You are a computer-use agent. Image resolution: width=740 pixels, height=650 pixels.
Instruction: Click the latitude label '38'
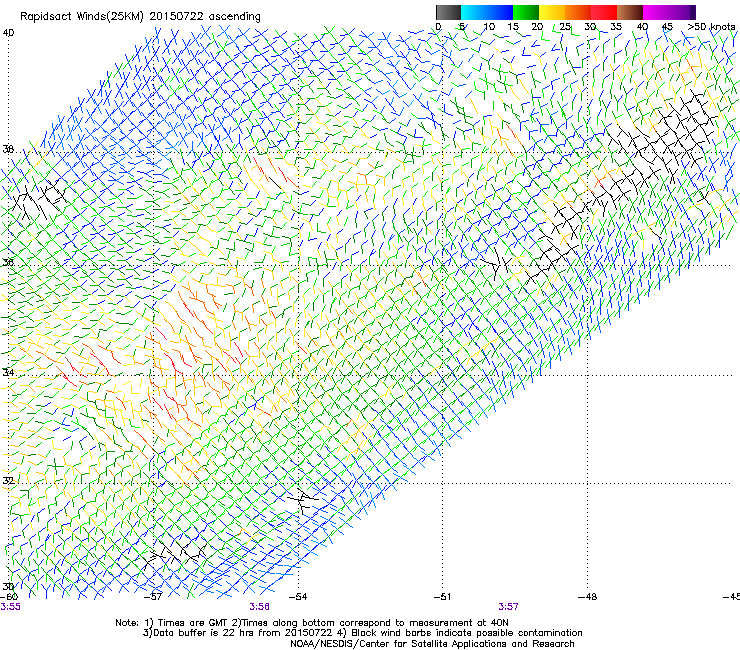8,150
